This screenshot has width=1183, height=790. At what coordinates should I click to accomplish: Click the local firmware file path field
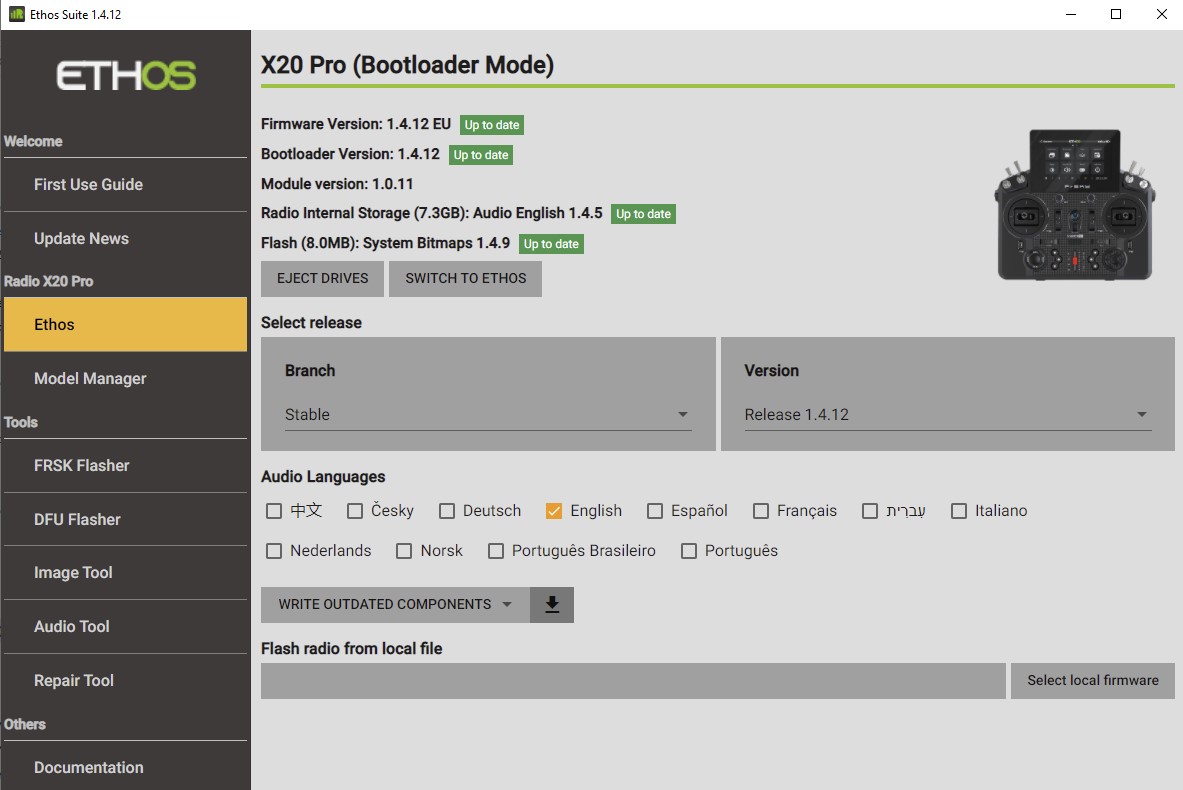point(633,680)
